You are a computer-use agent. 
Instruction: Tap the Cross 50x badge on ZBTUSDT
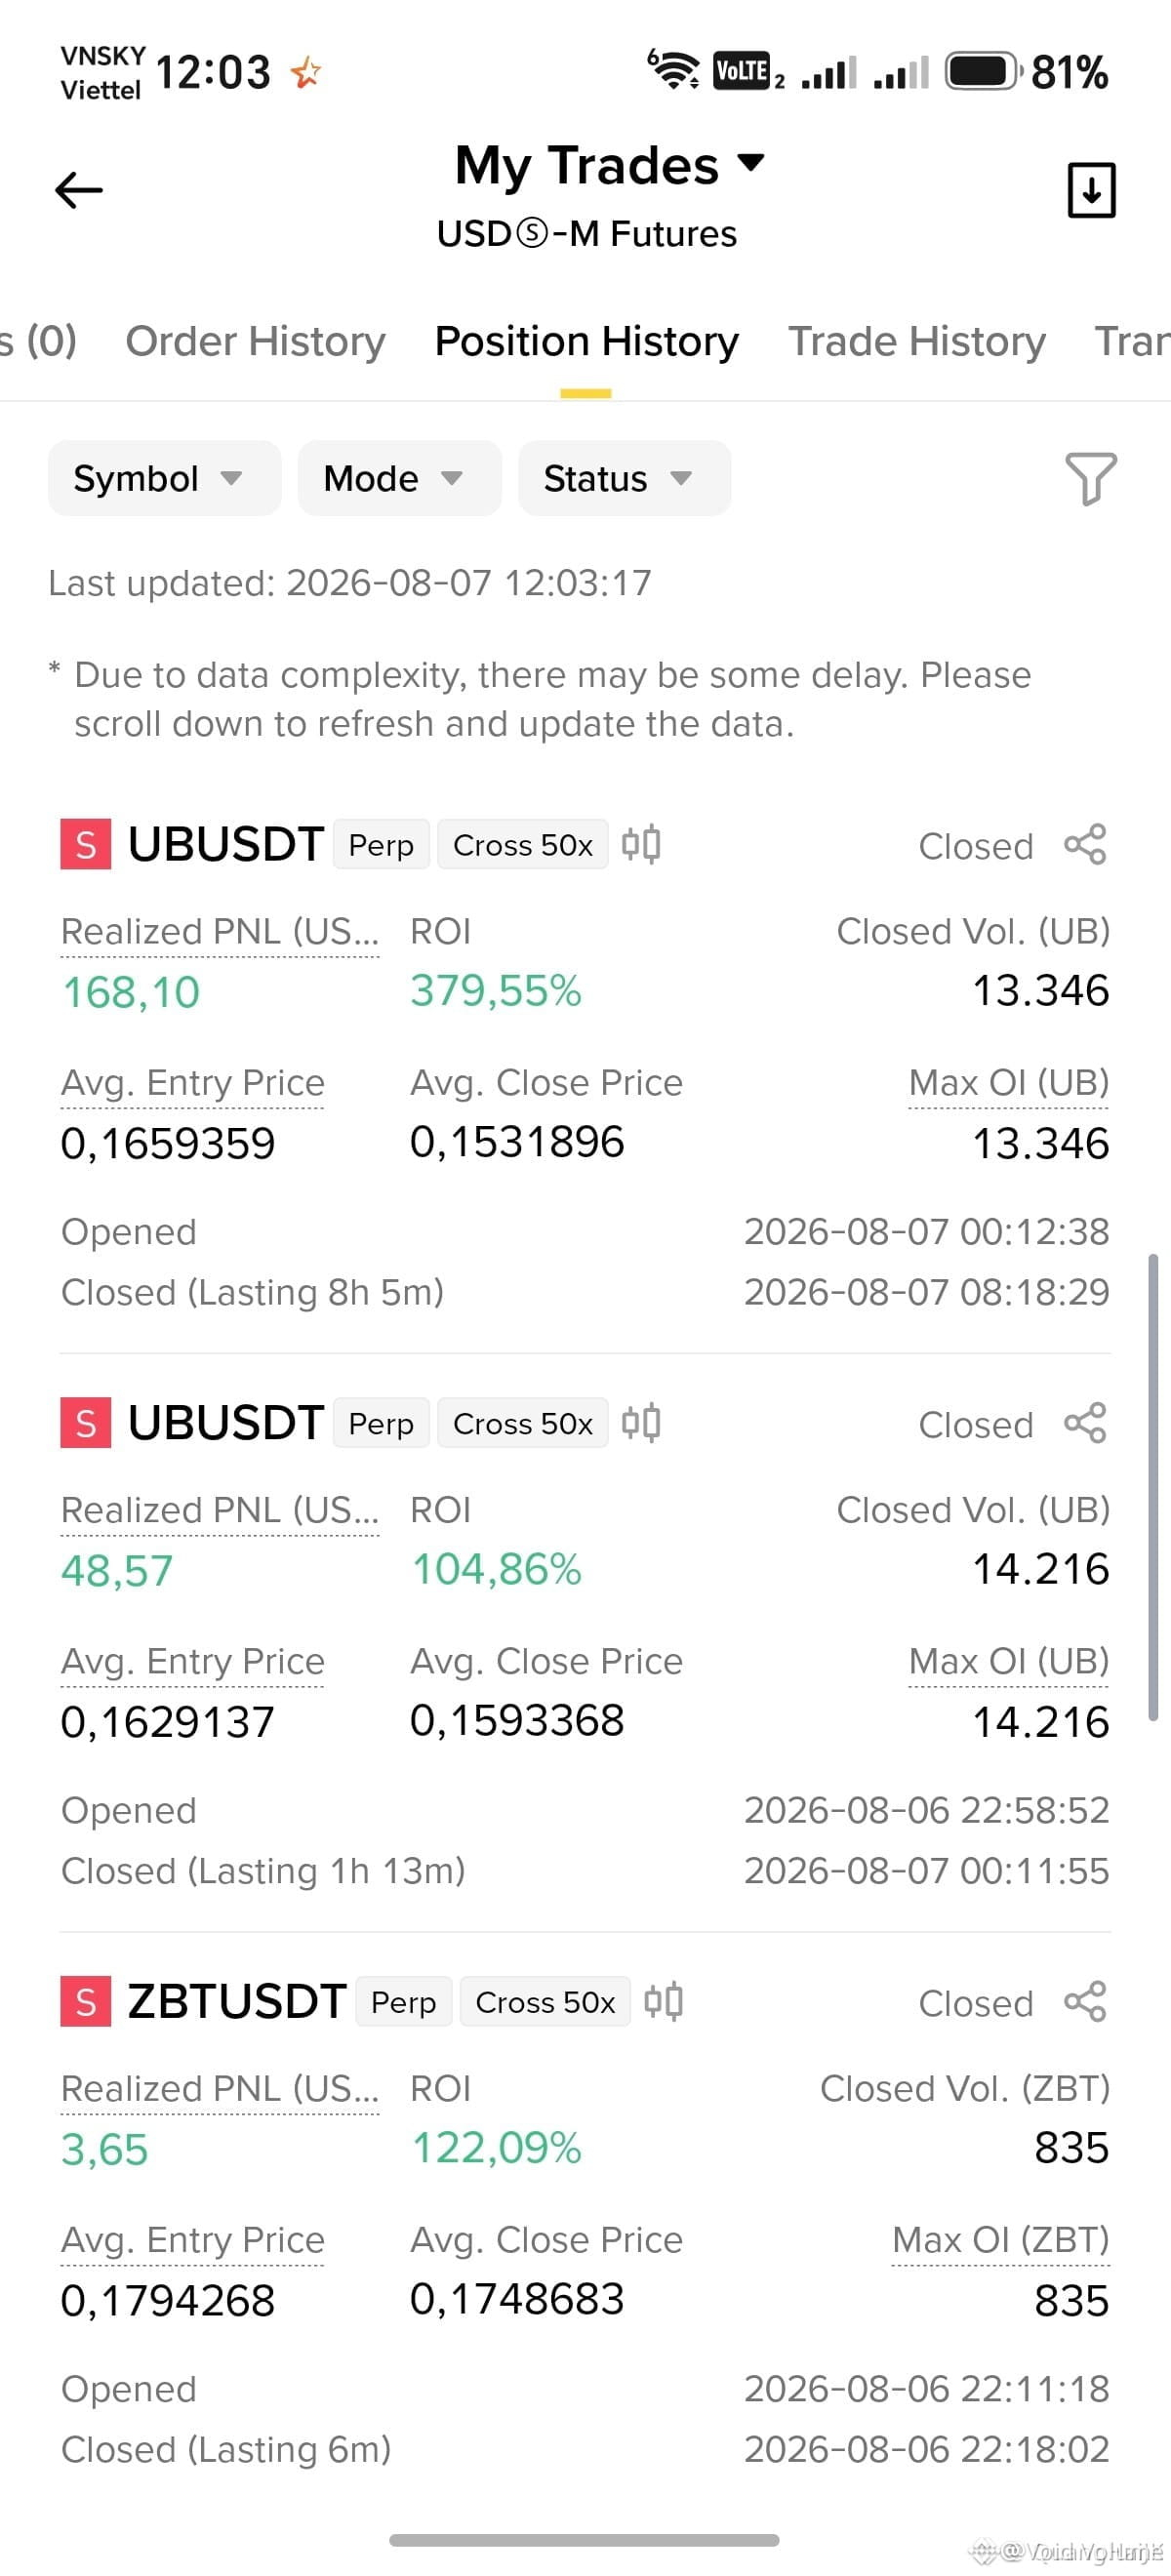click(x=545, y=2002)
